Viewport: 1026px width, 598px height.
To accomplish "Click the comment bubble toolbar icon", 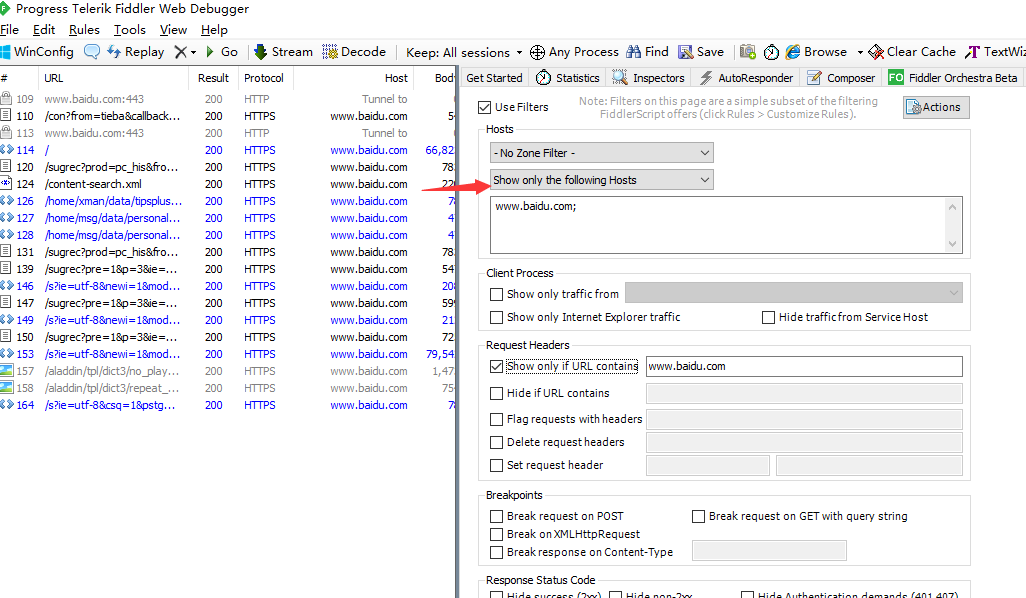I will coord(92,52).
